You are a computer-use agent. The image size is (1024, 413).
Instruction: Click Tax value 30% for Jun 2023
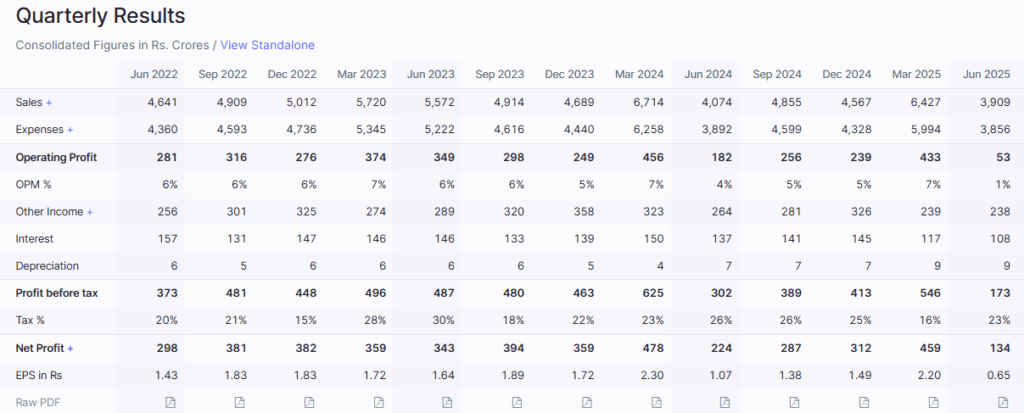click(x=444, y=321)
